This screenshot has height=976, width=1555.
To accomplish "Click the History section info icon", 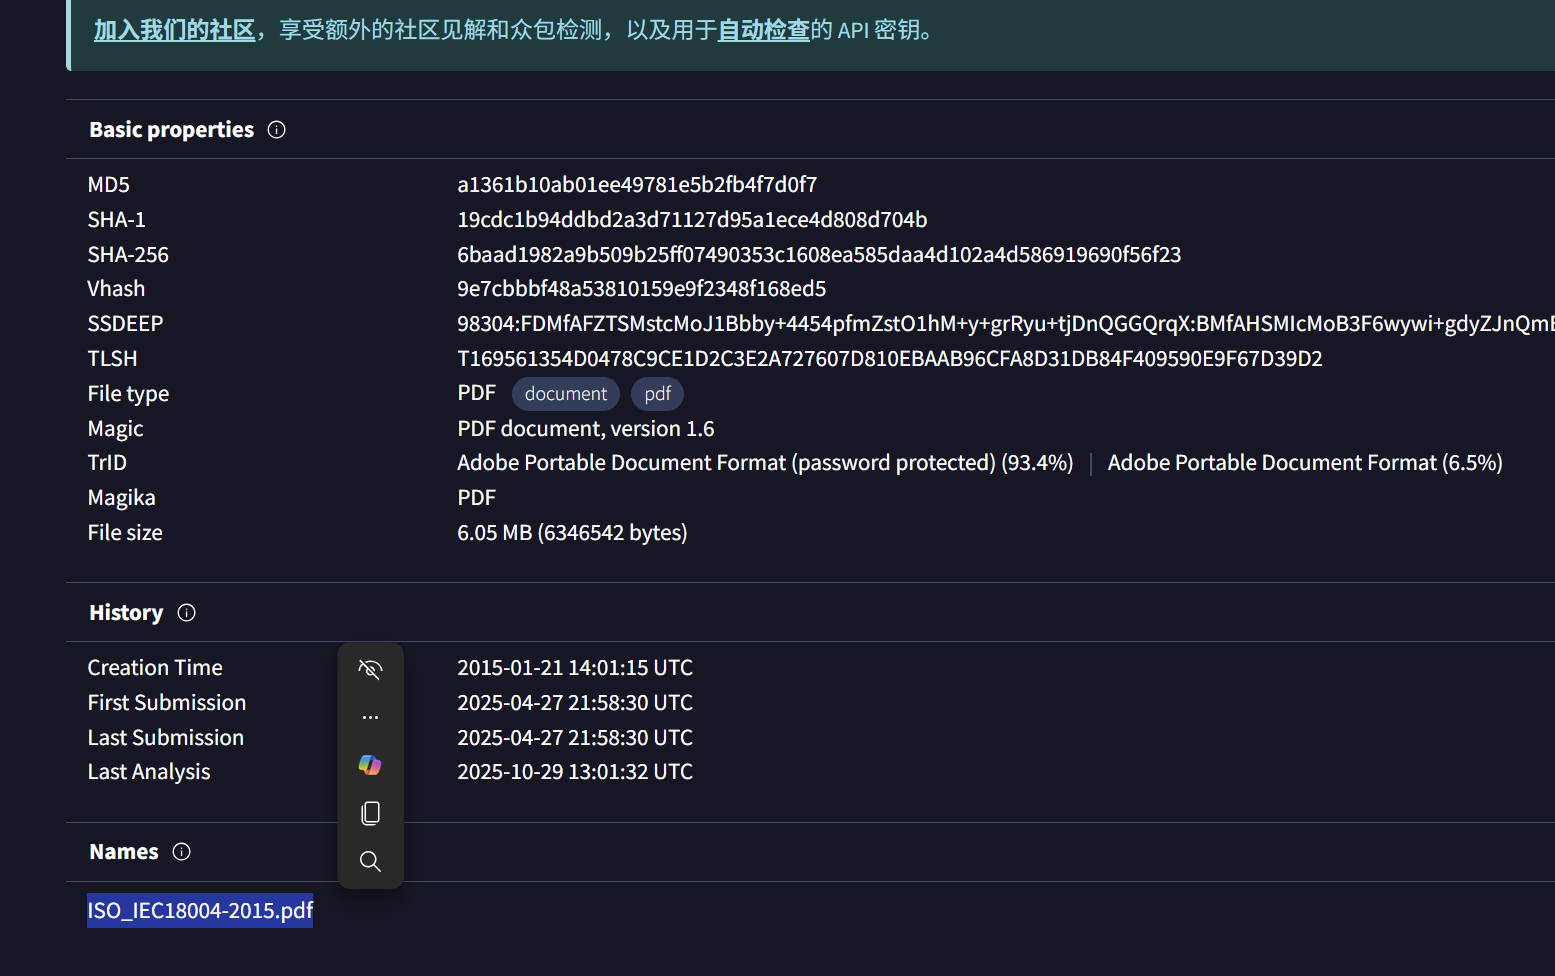I will coord(186,613).
